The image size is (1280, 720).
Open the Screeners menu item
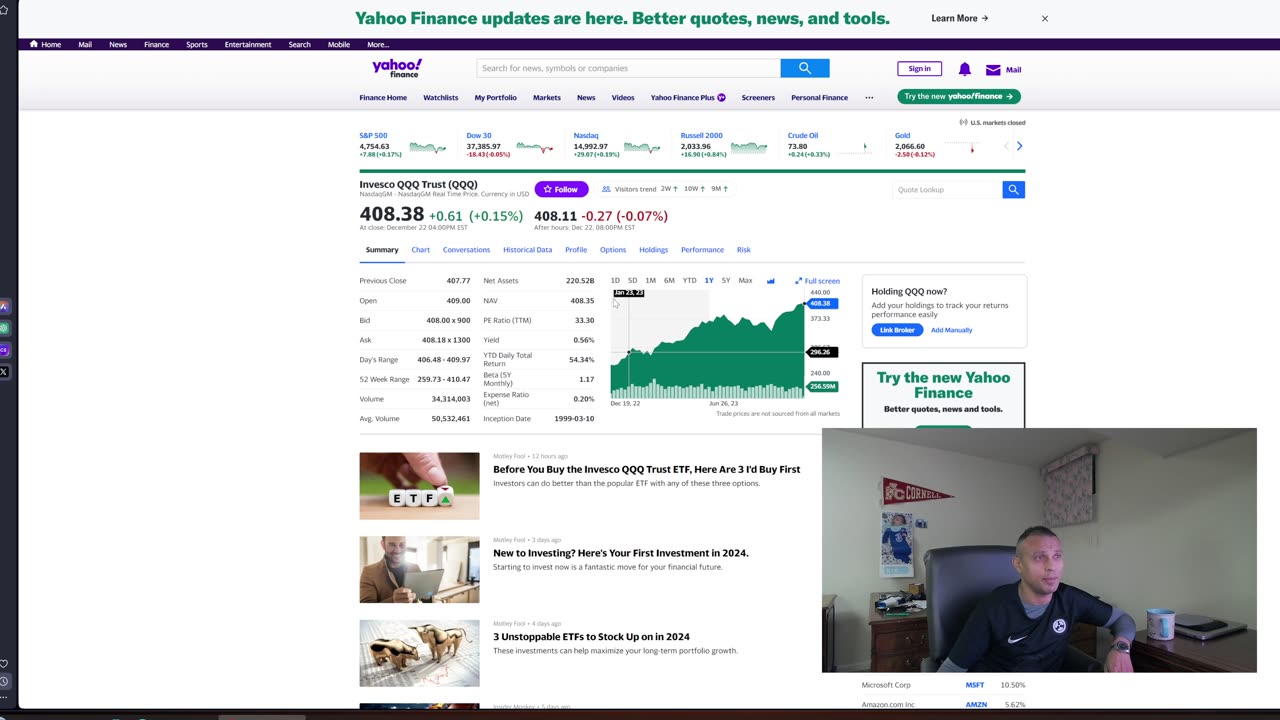[758, 97]
